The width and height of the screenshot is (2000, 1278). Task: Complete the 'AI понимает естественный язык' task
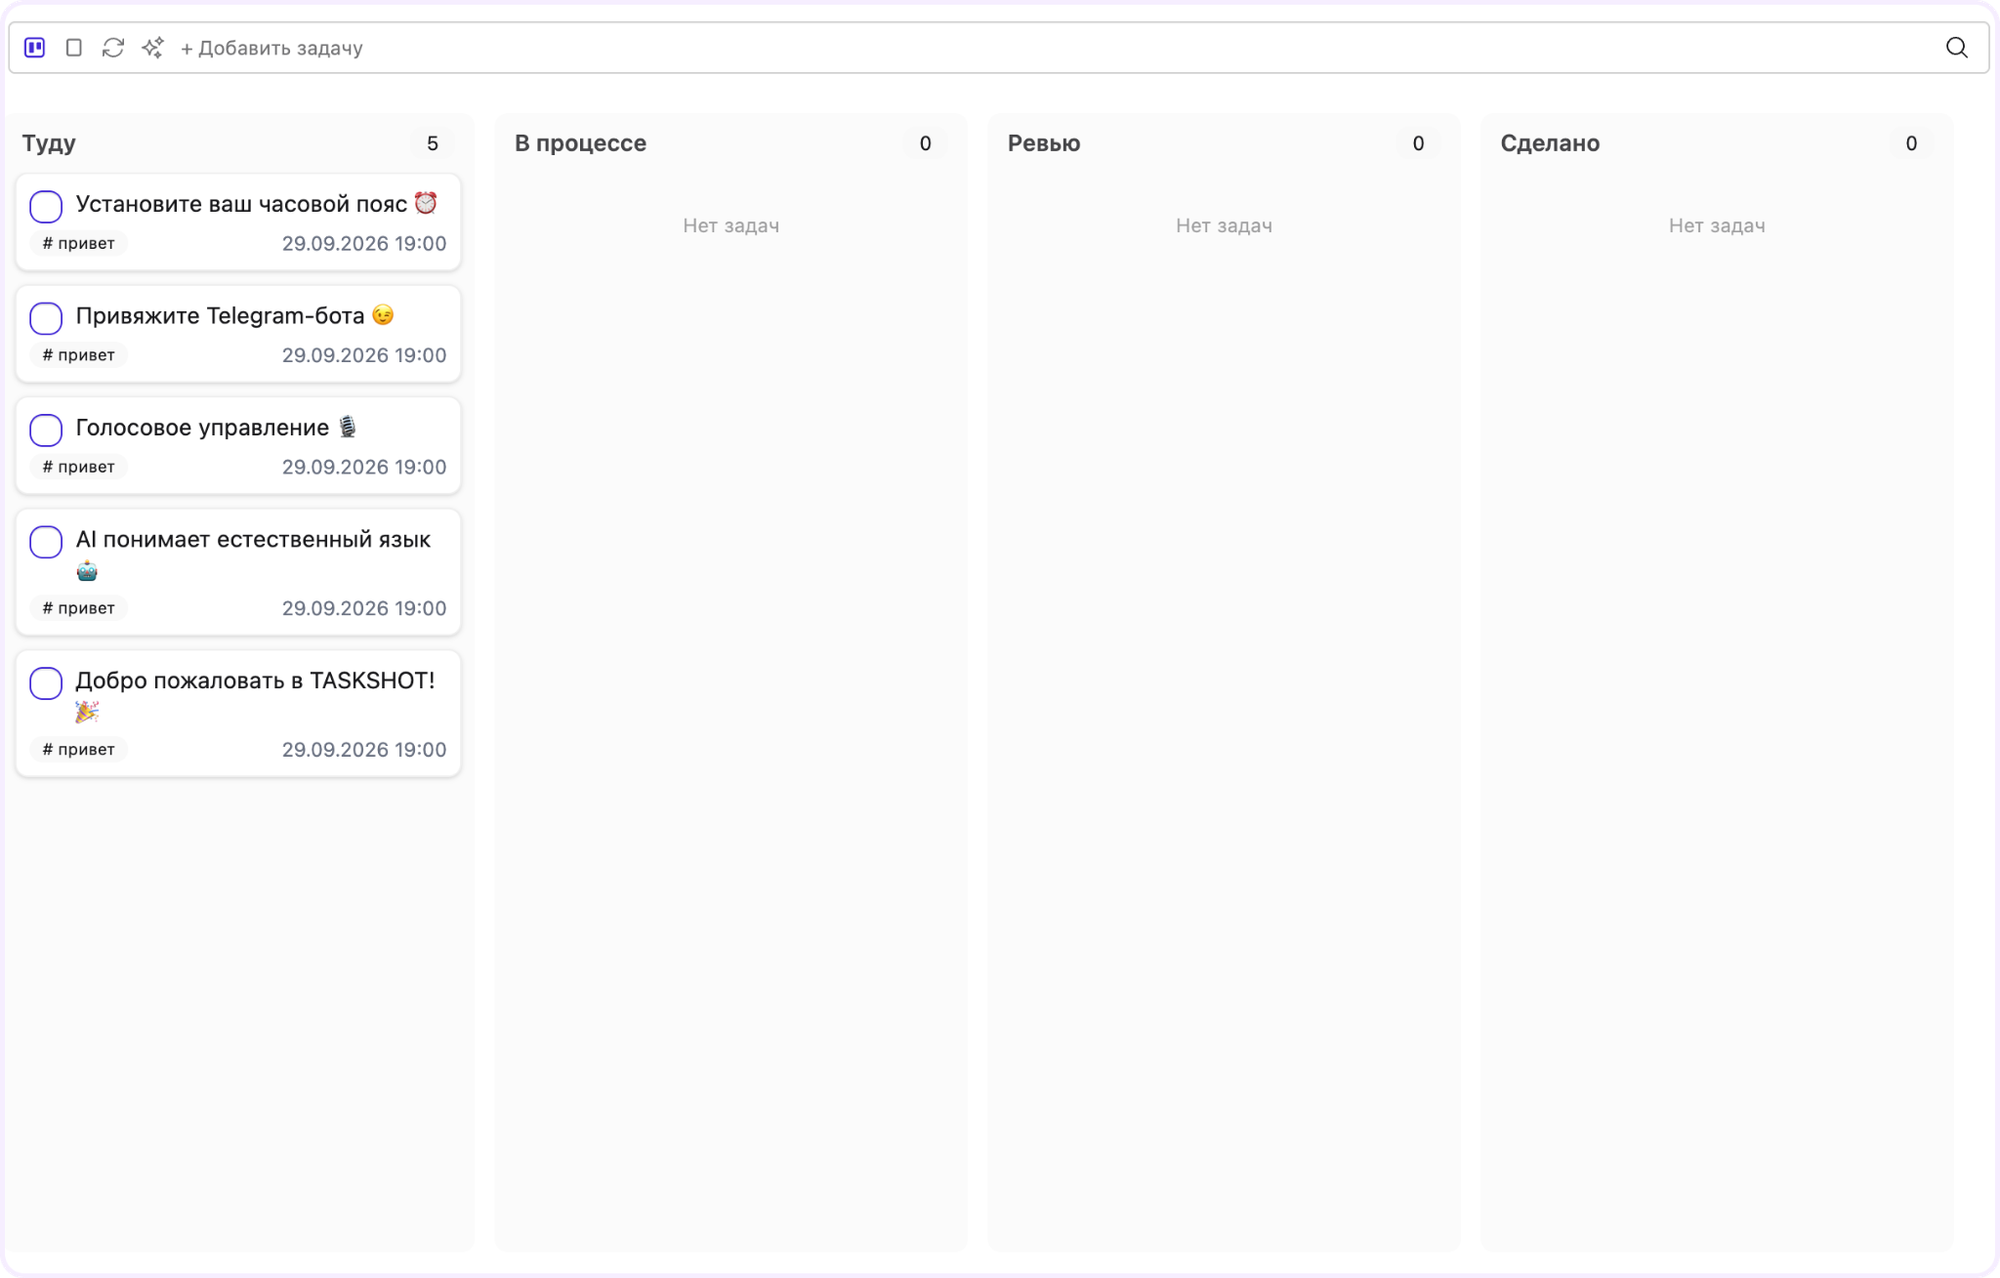(46, 542)
